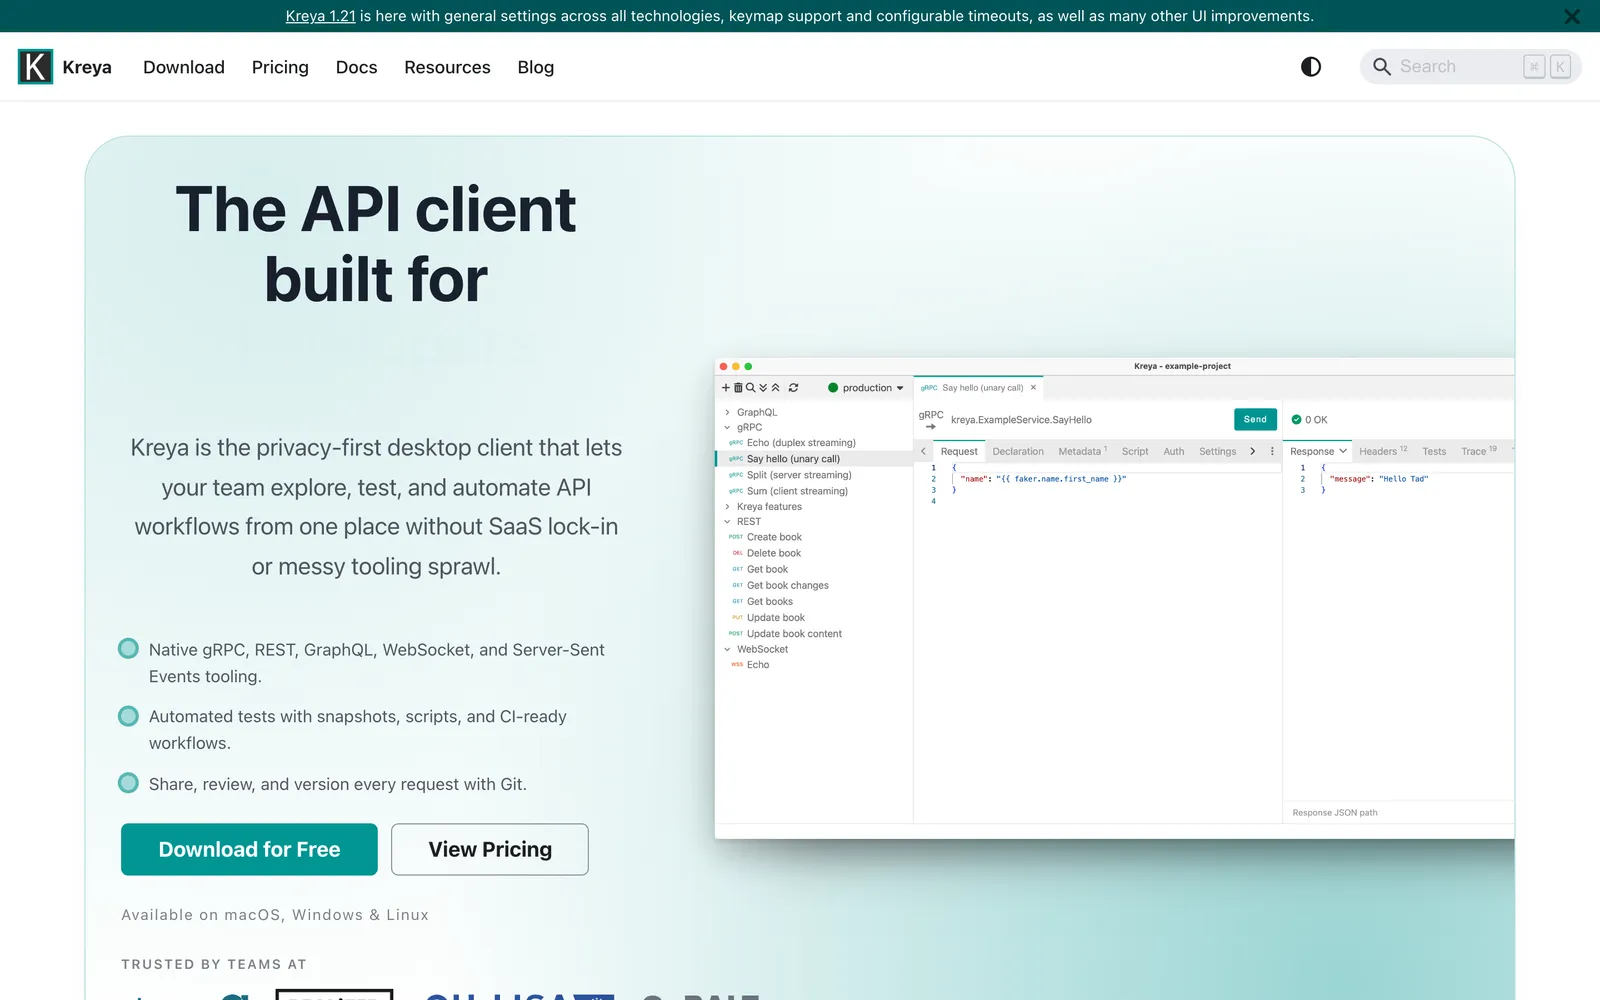This screenshot has height=1000, width=1600.
Task: Open the production environment dropdown
Action: (866, 388)
